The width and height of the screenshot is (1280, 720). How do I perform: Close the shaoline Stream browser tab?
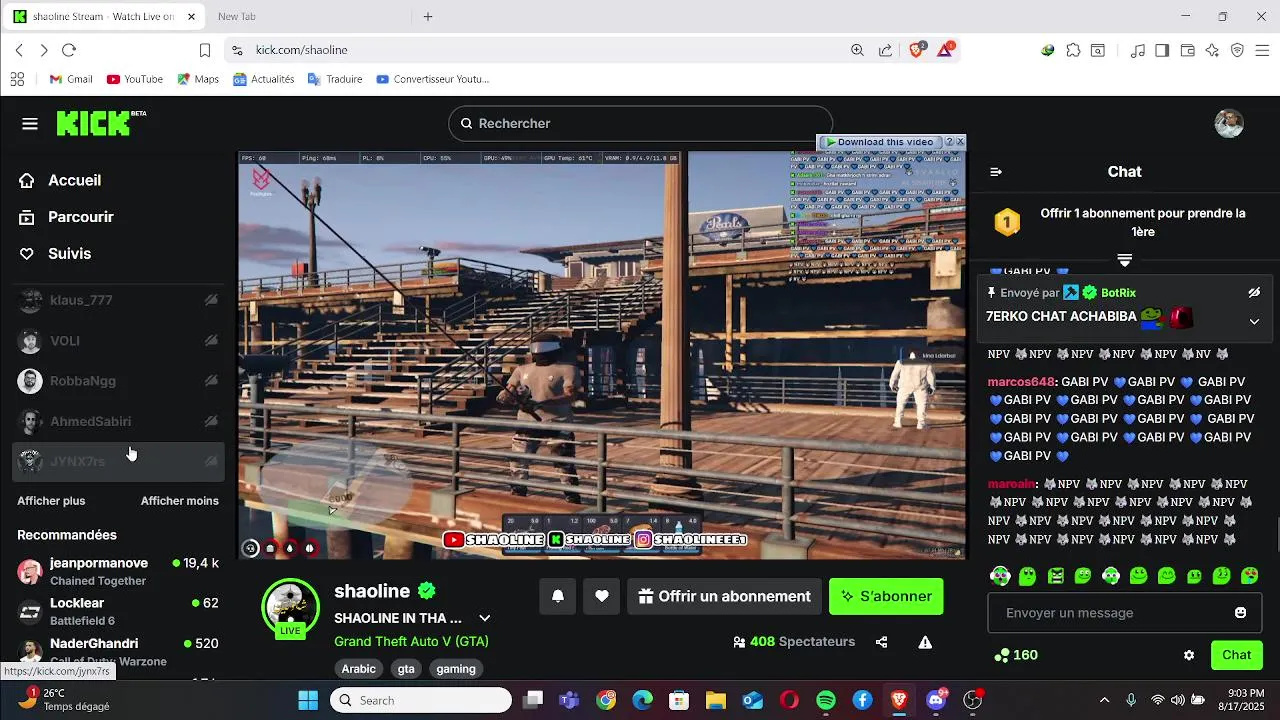(x=191, y=16)
